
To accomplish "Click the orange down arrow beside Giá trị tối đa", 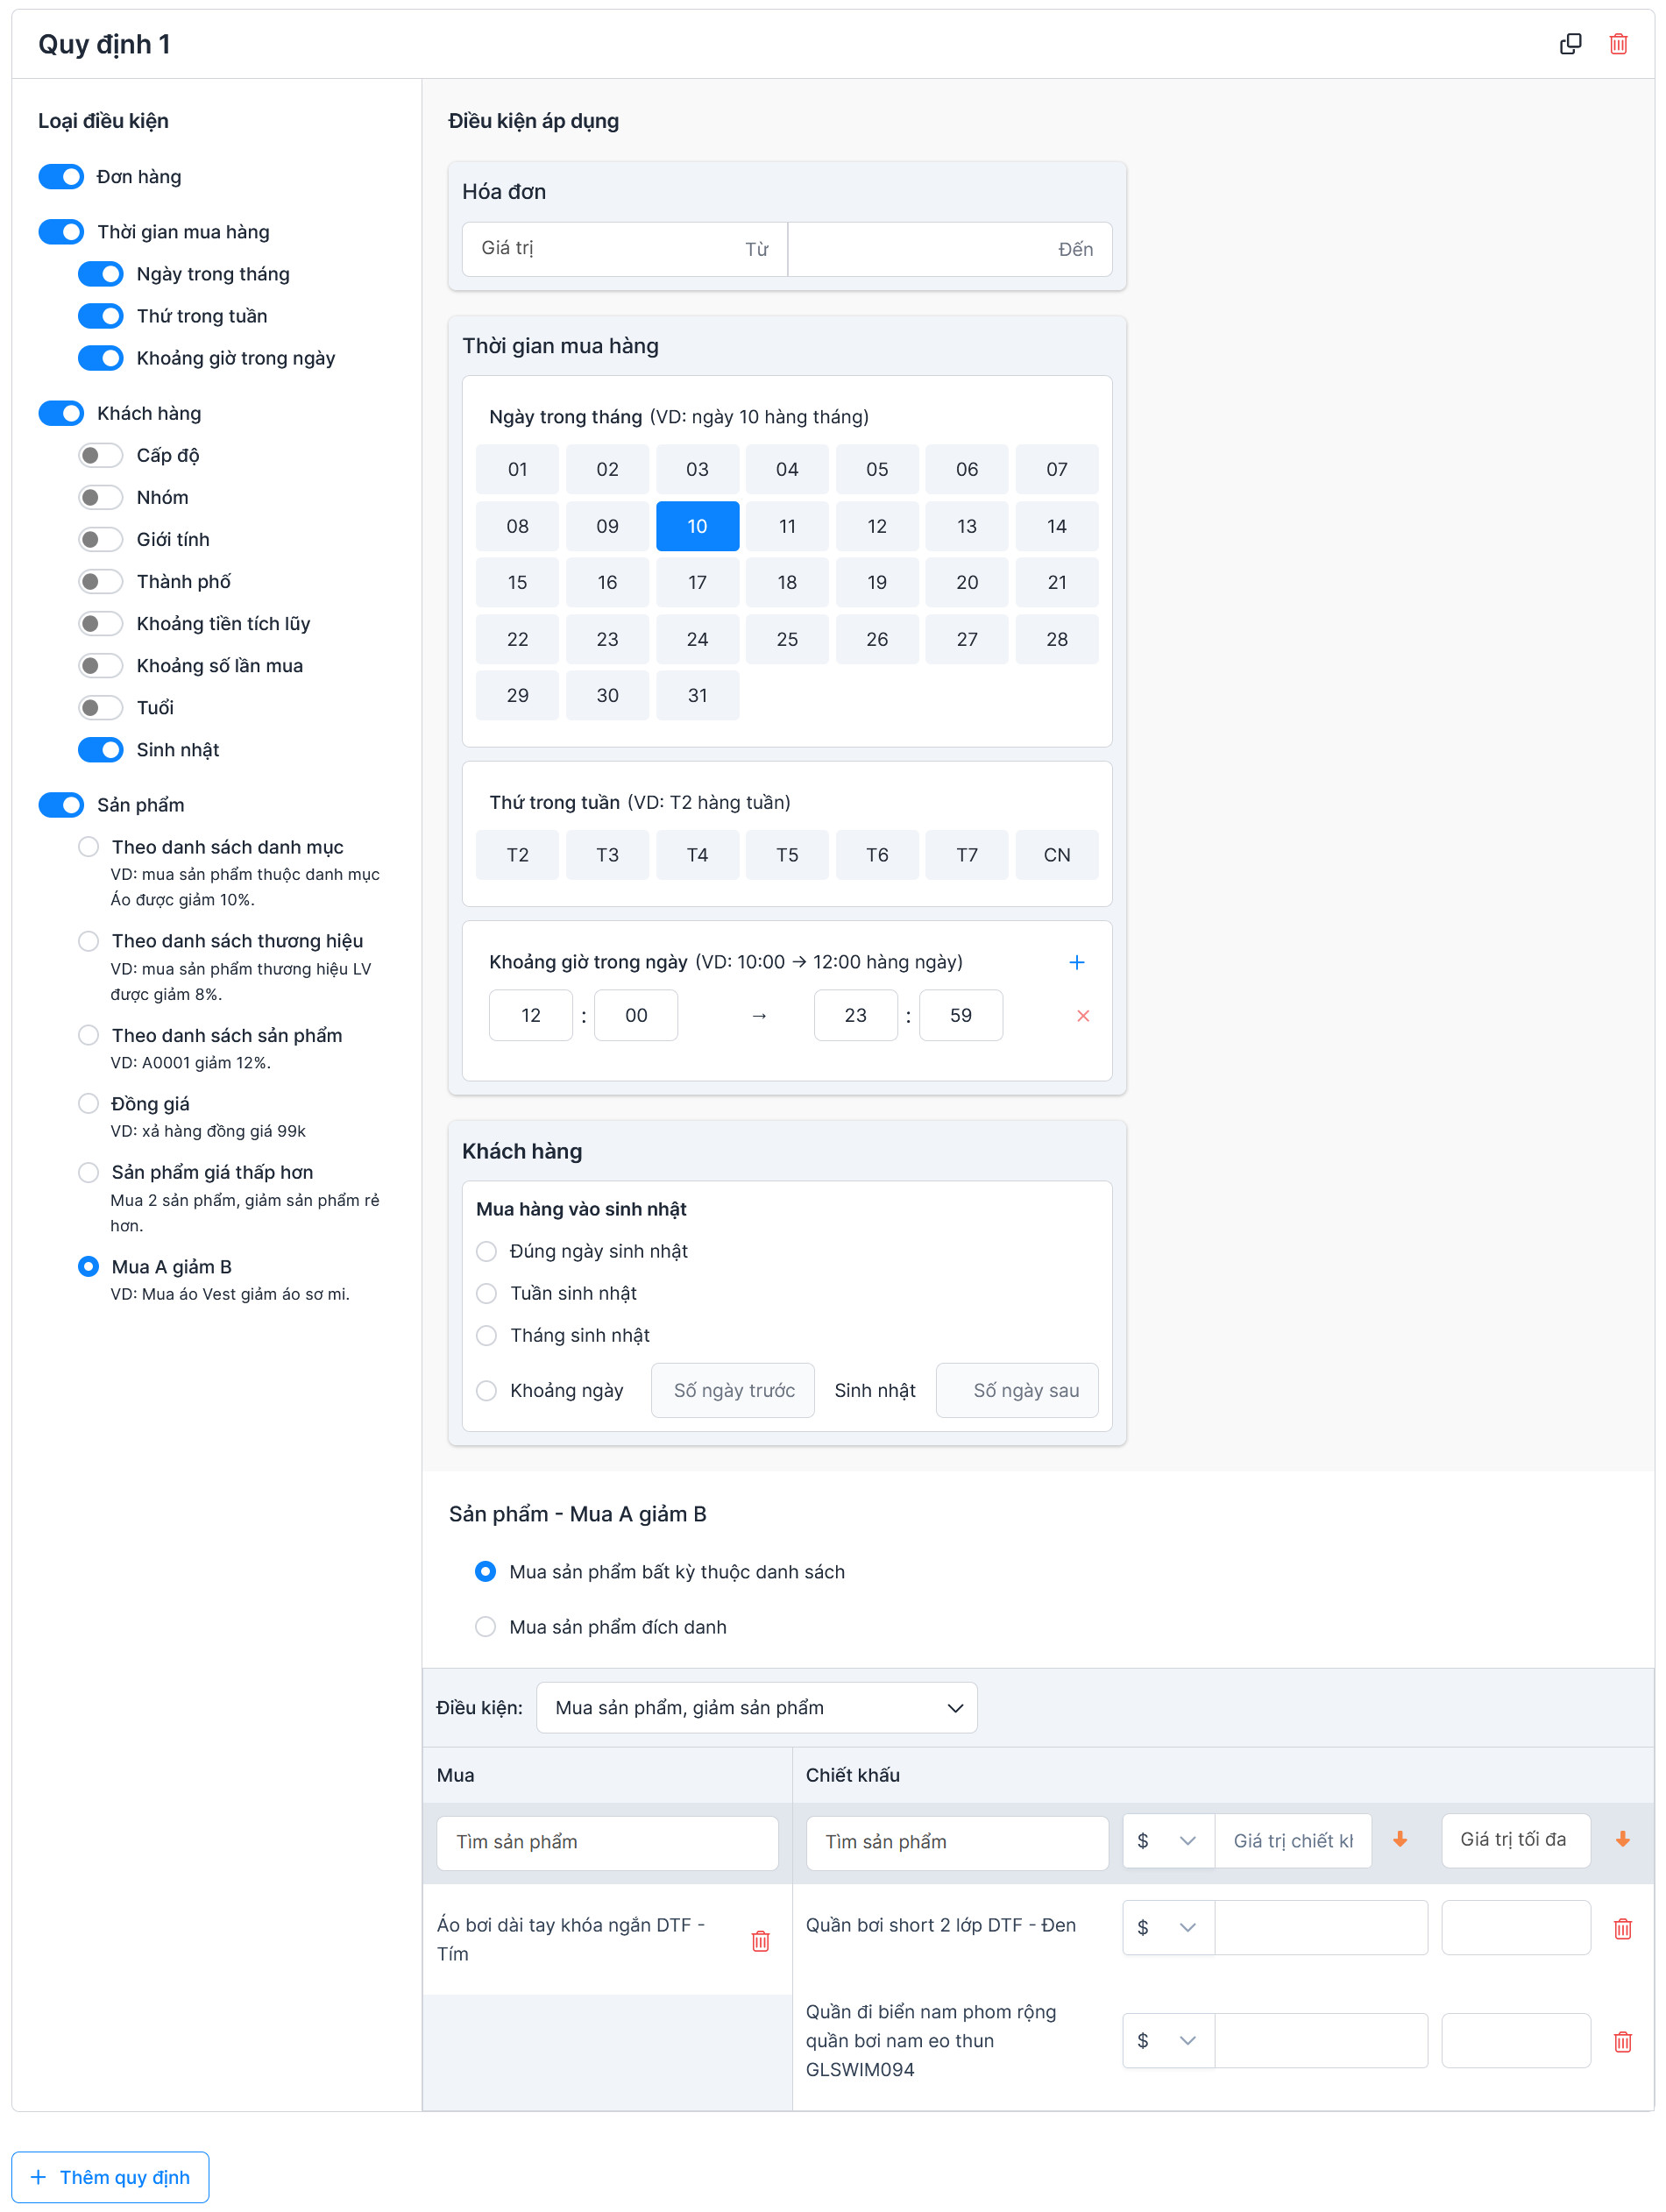I will tap(1622, 1840).
